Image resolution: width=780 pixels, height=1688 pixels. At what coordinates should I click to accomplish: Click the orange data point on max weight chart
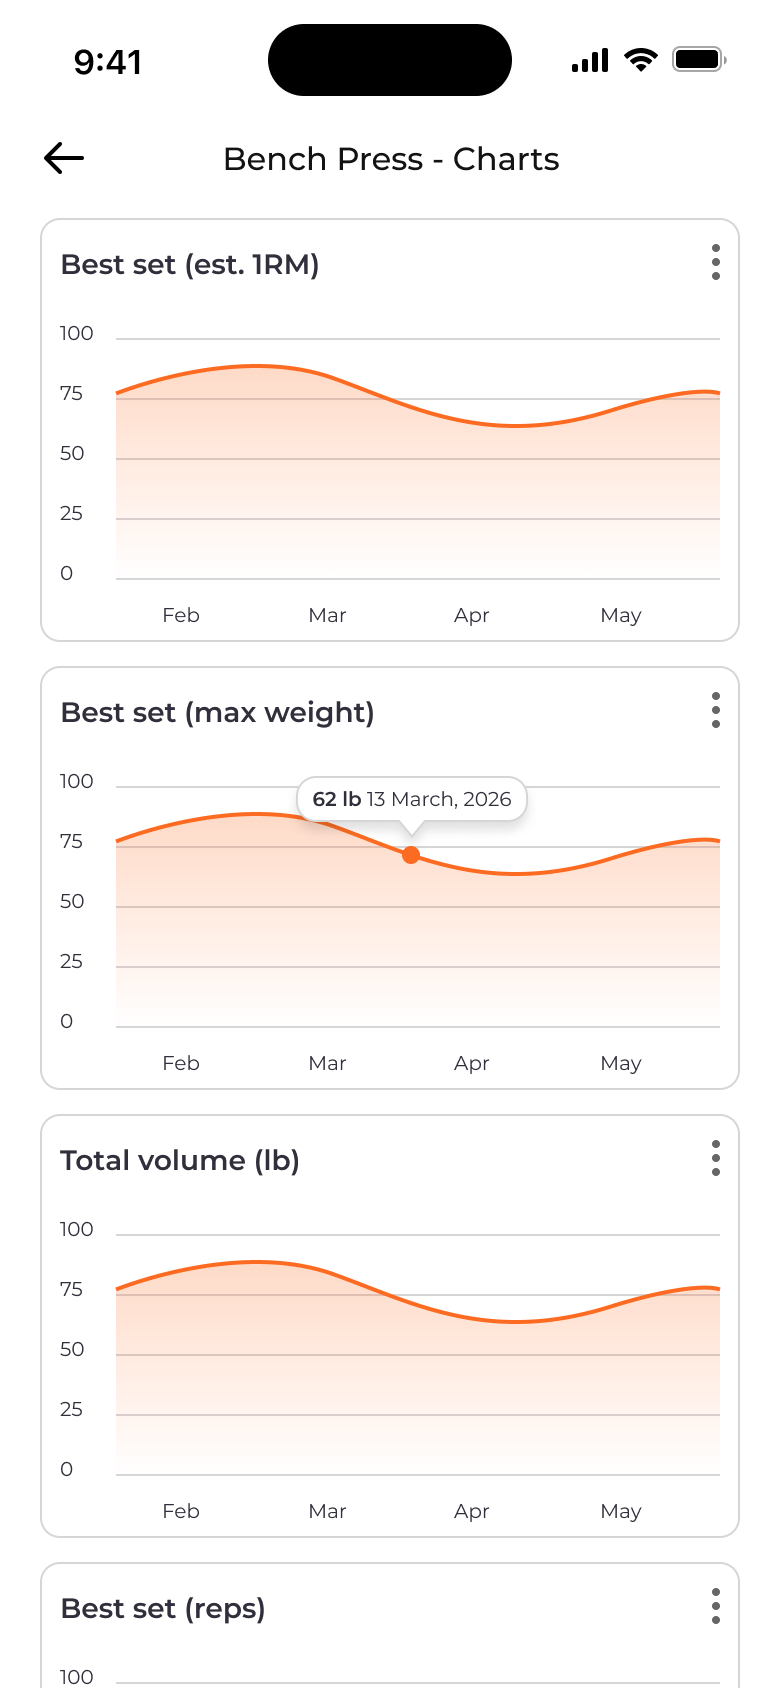coord(411,855)
